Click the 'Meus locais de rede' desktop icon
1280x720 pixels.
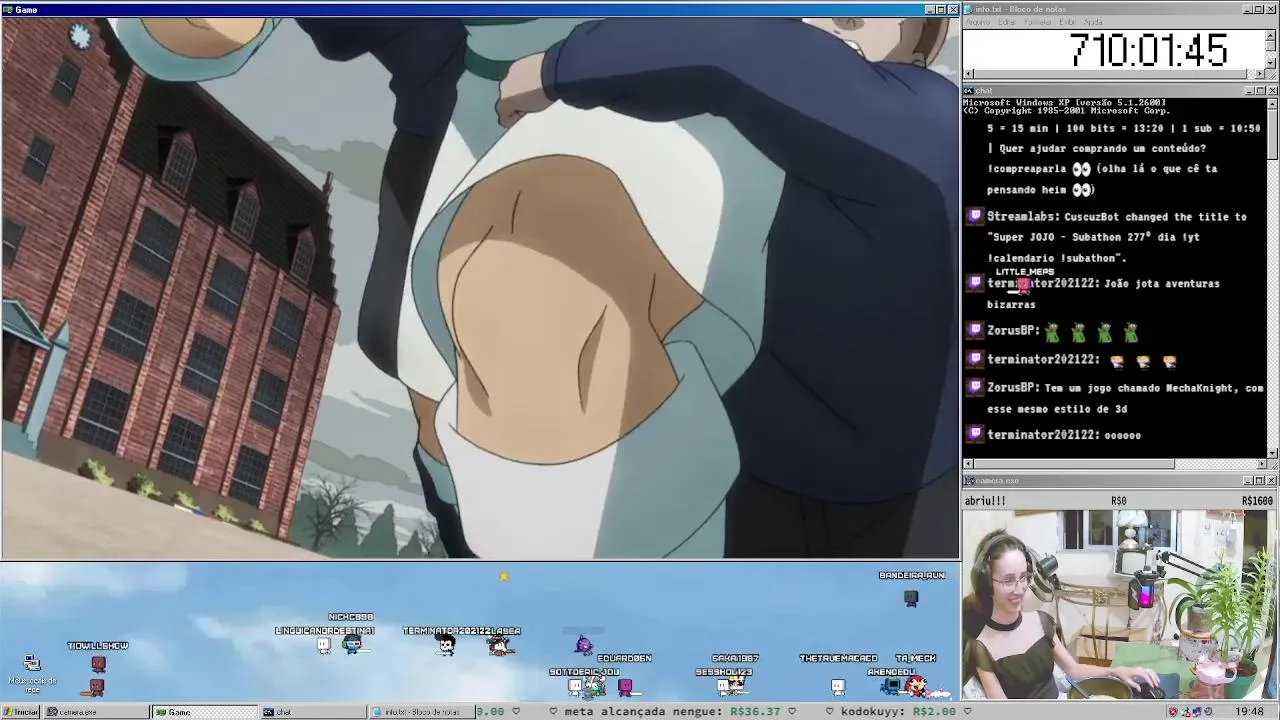click(x=32, y=675)
